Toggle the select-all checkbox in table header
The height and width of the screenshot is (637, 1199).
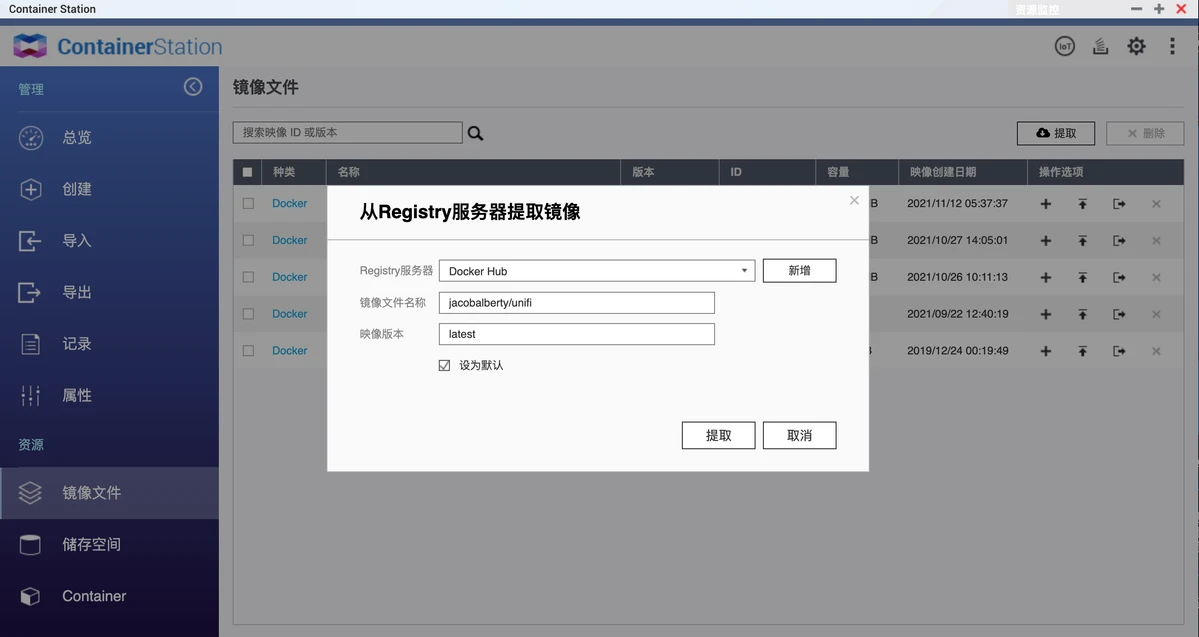pyautogui.click(x=247, y=172)
